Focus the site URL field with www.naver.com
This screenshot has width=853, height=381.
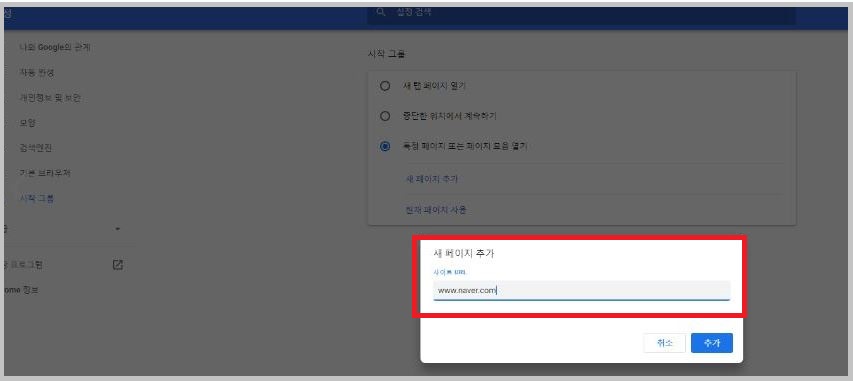tap(582, 291)
